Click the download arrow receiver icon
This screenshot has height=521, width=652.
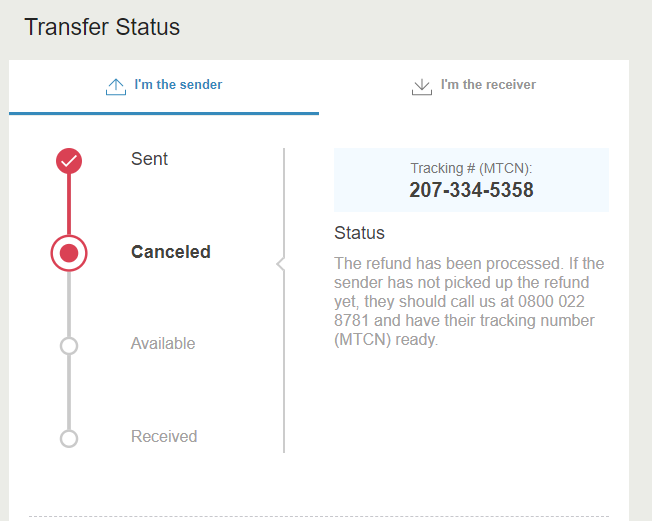point(422,86)
